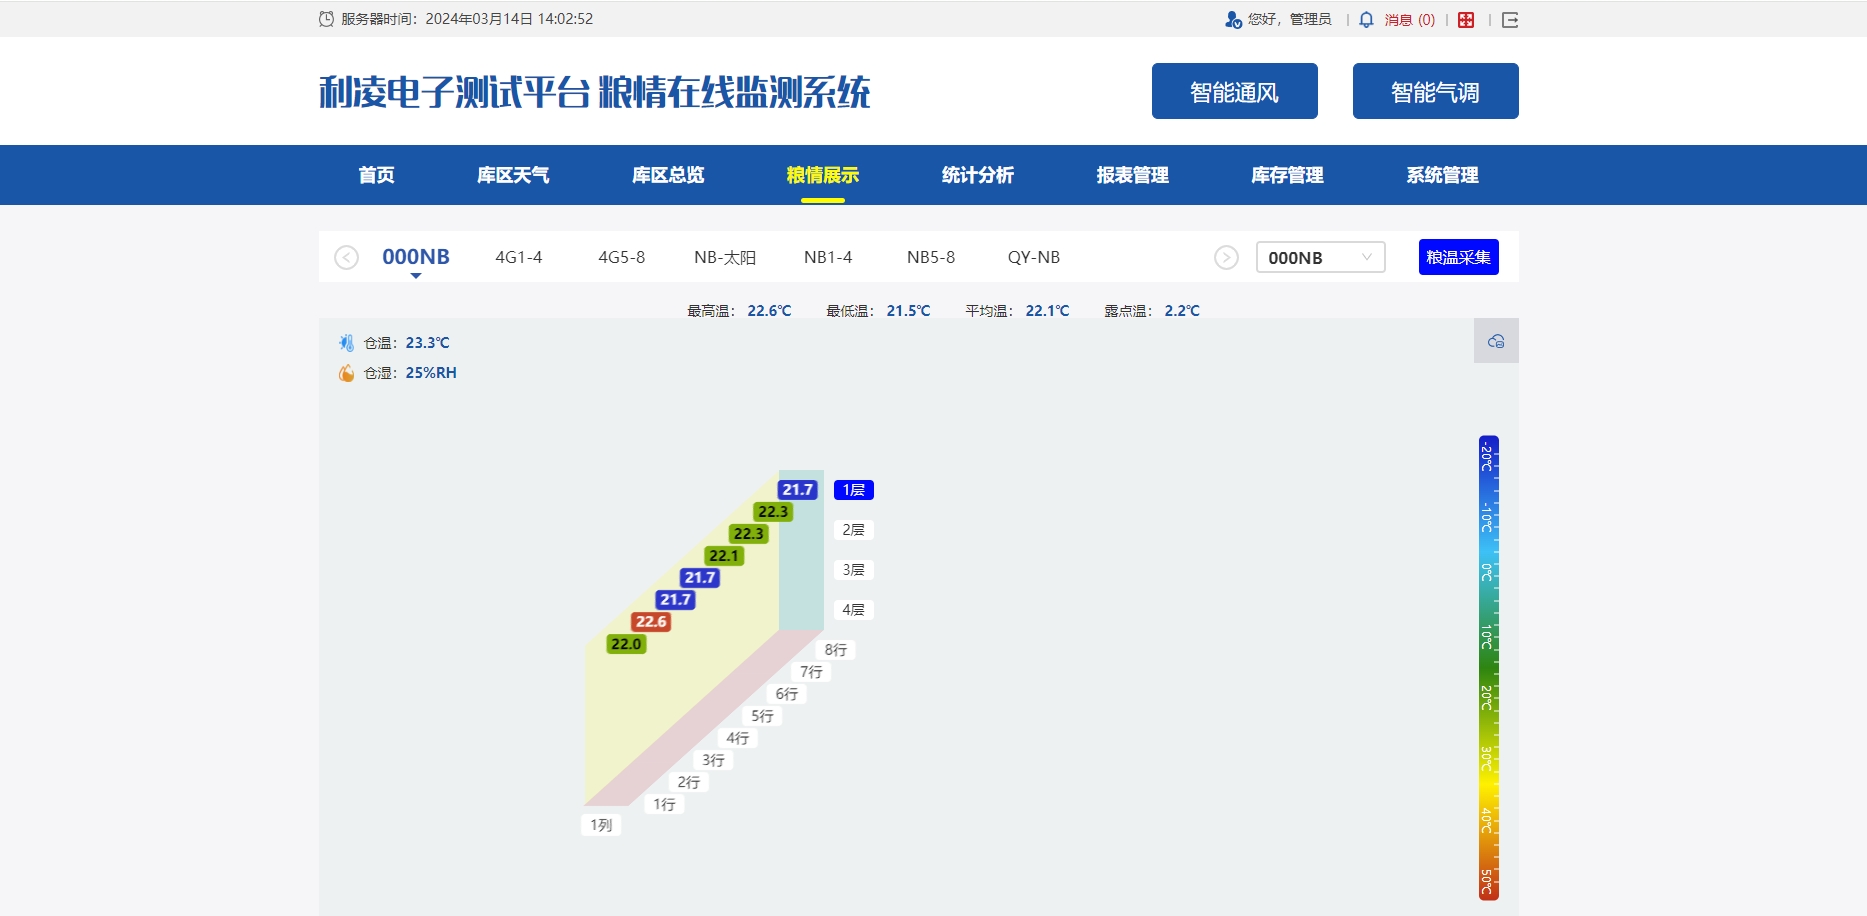Select the 4G5-8 warehouse tab
The image size is (1867, 916).
[x=622, y=257]
